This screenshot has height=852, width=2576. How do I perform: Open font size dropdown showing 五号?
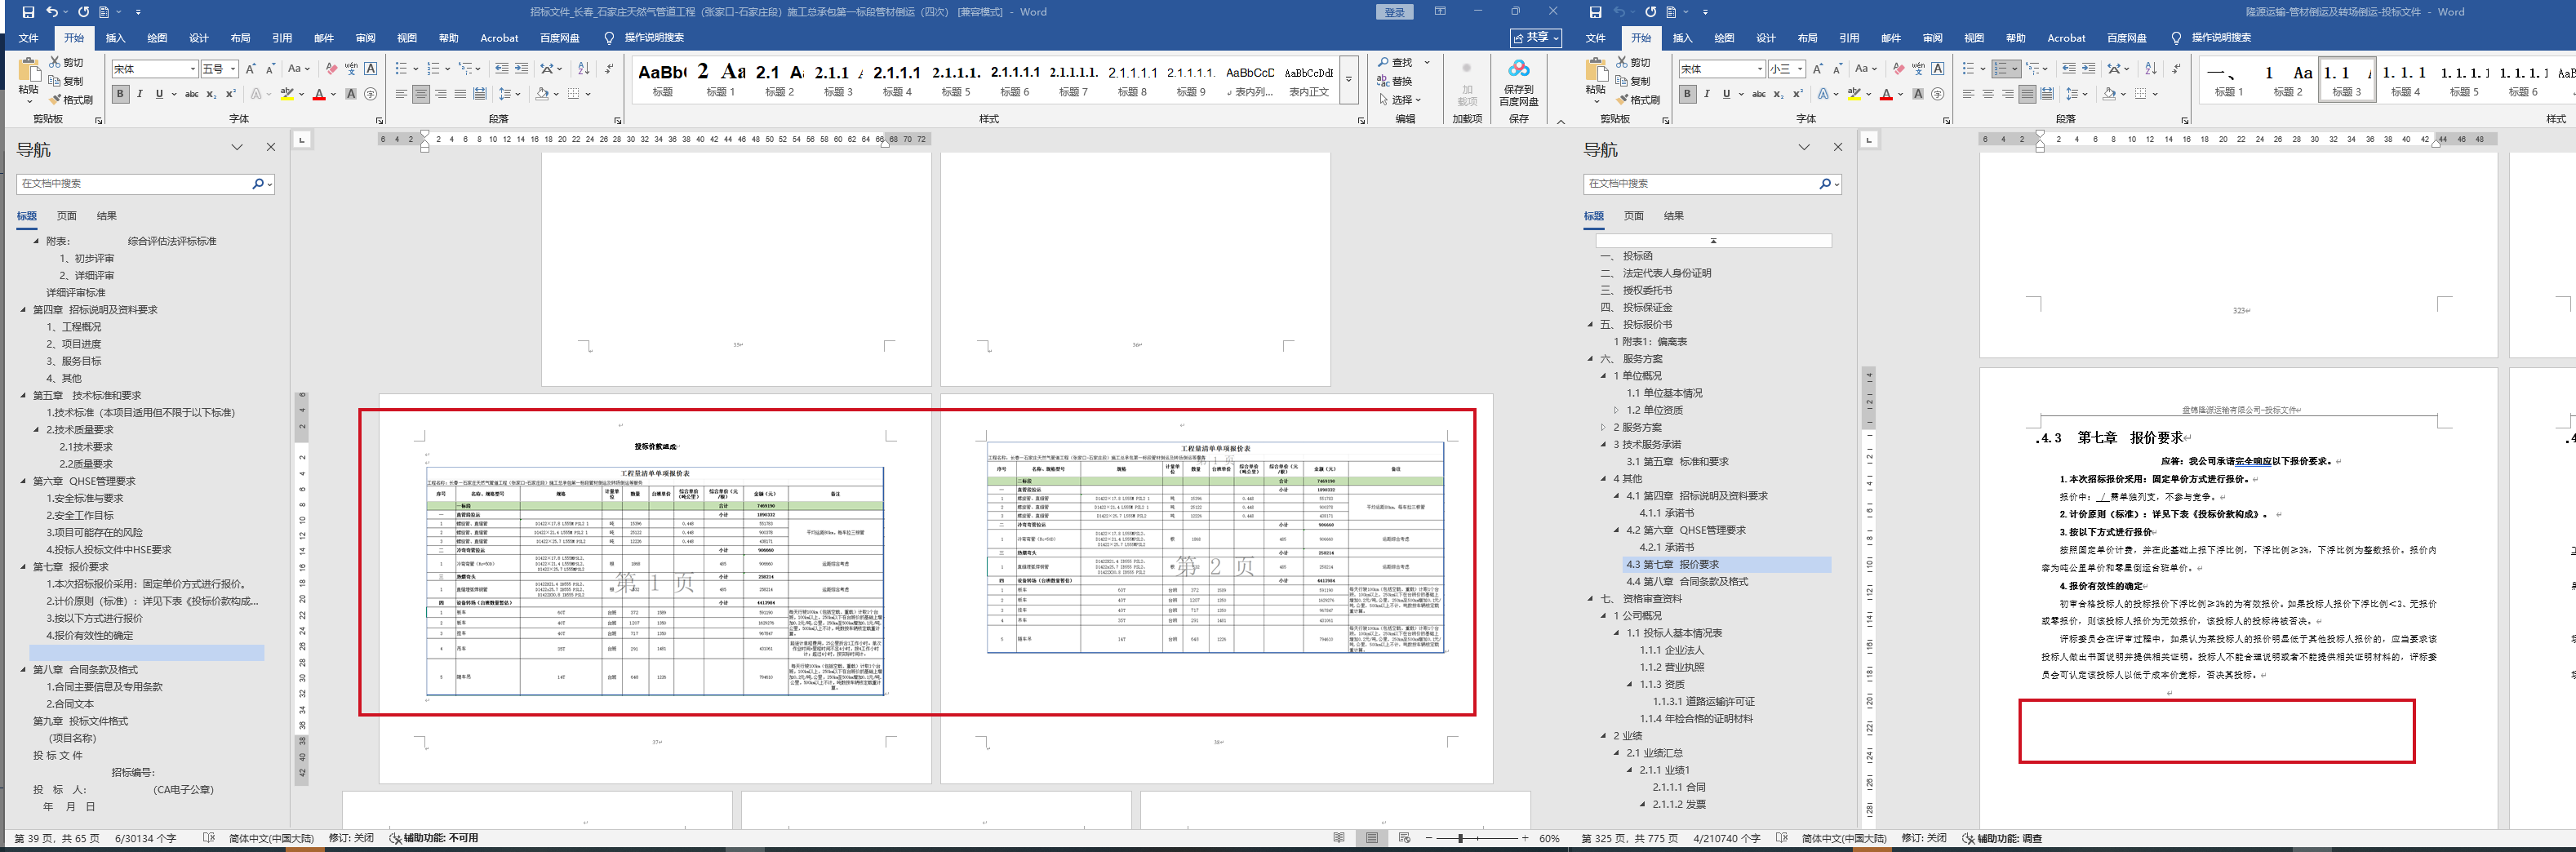(233, 69)
